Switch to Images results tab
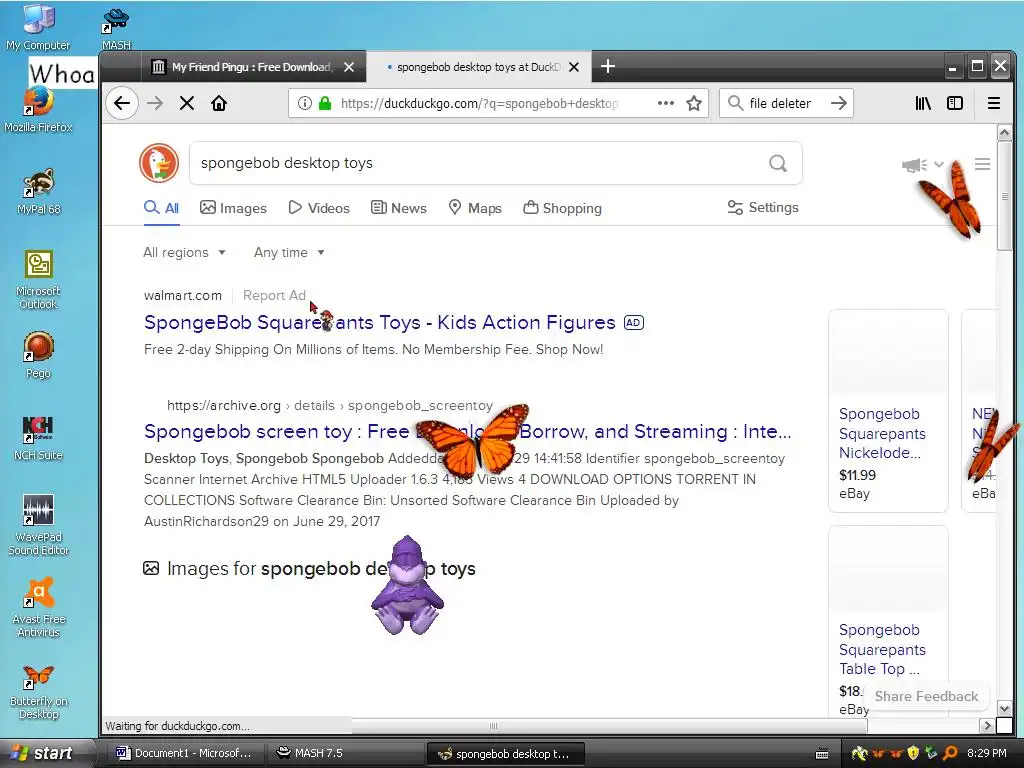 coord(233,208)
